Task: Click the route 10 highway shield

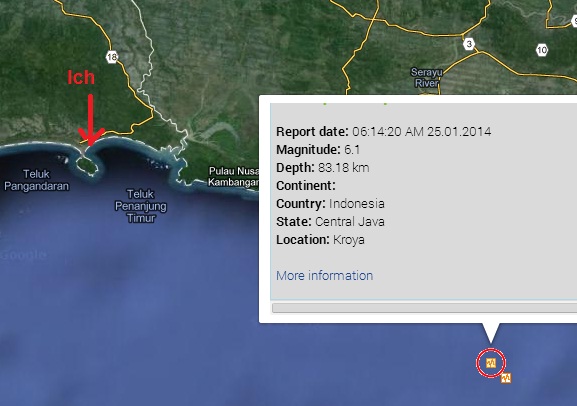Action: 542,50
